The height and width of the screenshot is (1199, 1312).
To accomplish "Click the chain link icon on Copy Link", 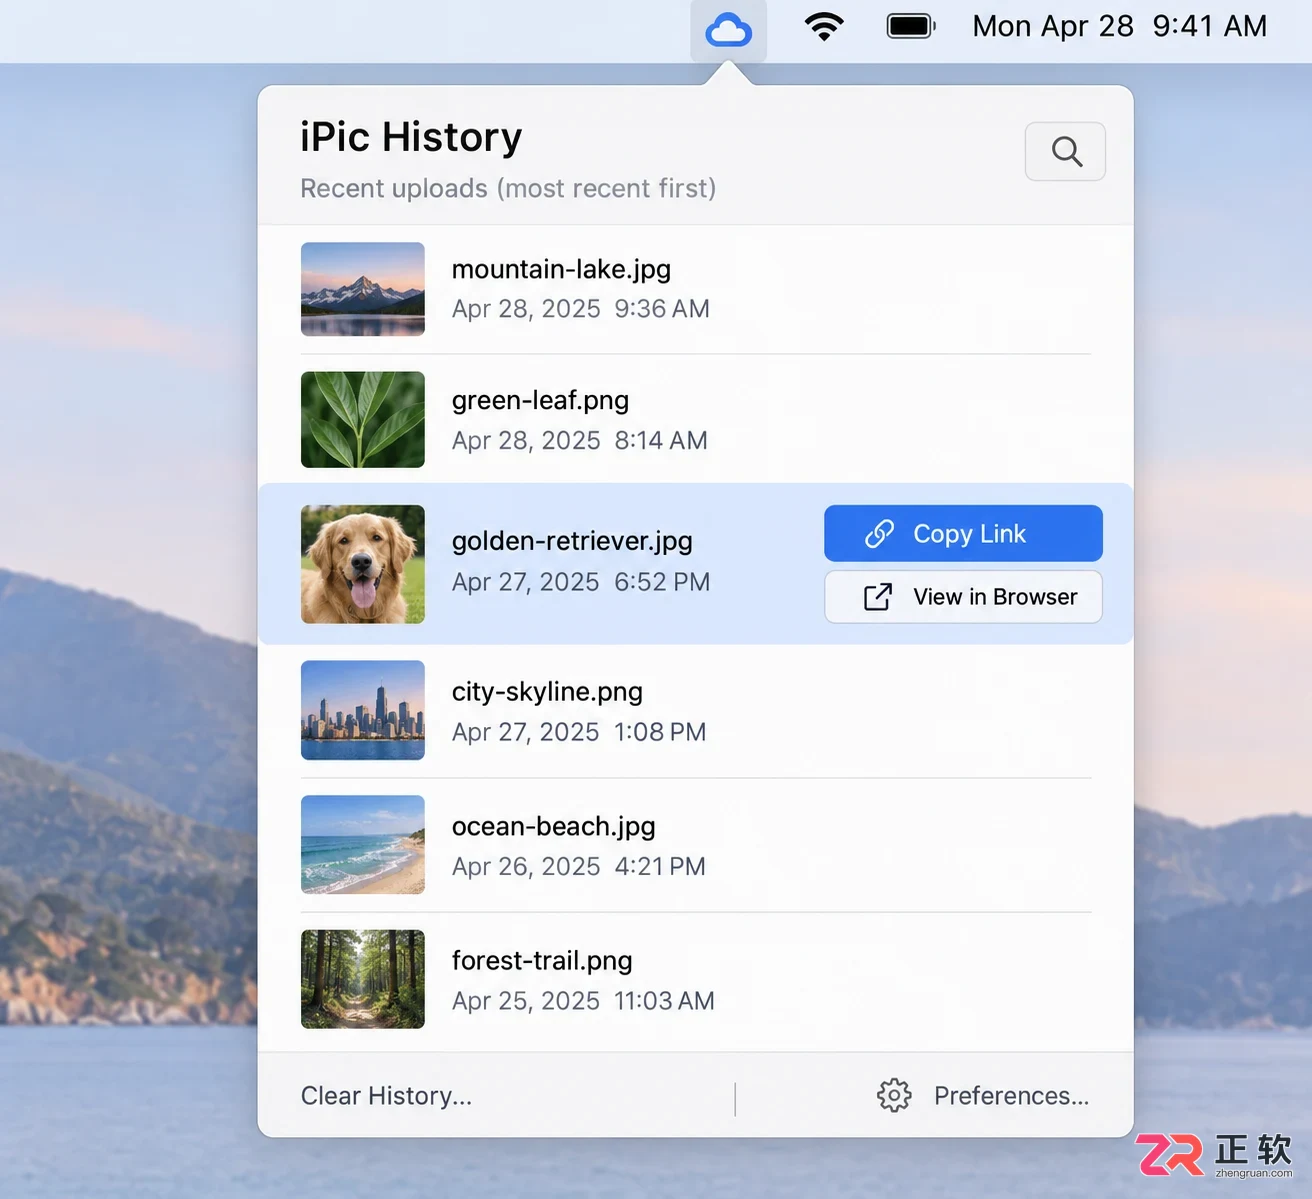I will [x=879, y=534].
